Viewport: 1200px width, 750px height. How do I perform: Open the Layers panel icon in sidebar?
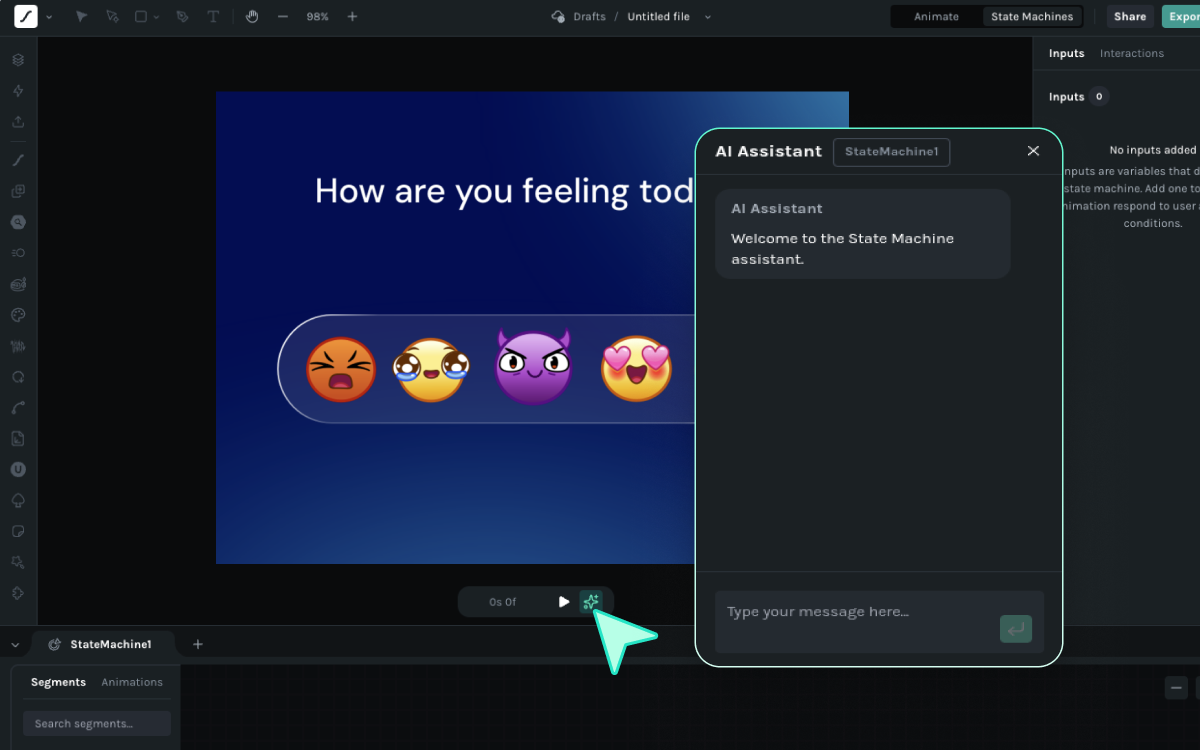pos(18,60)
